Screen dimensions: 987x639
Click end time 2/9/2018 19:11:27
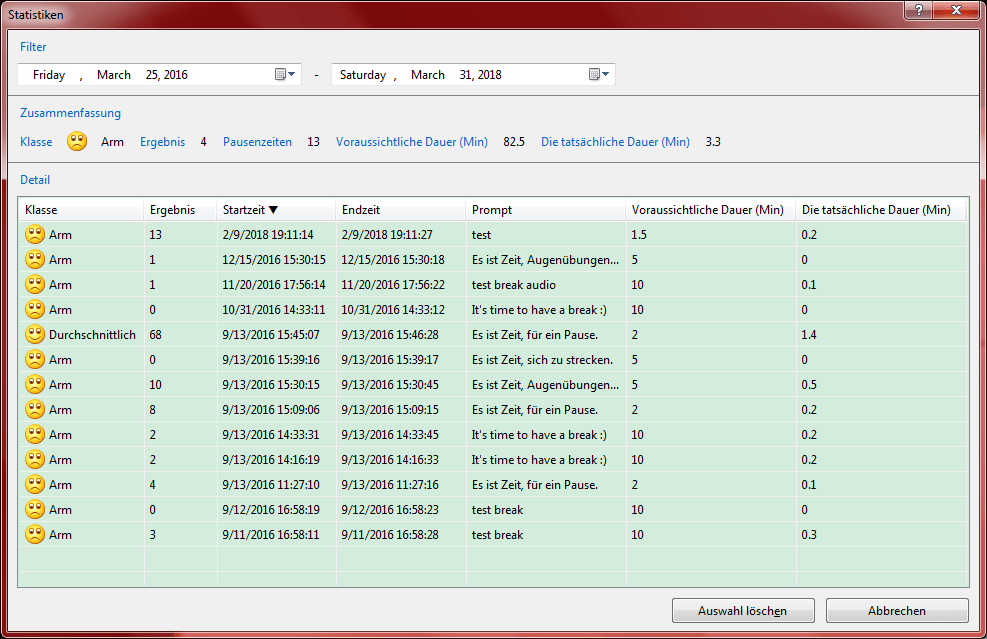point(386,234)
